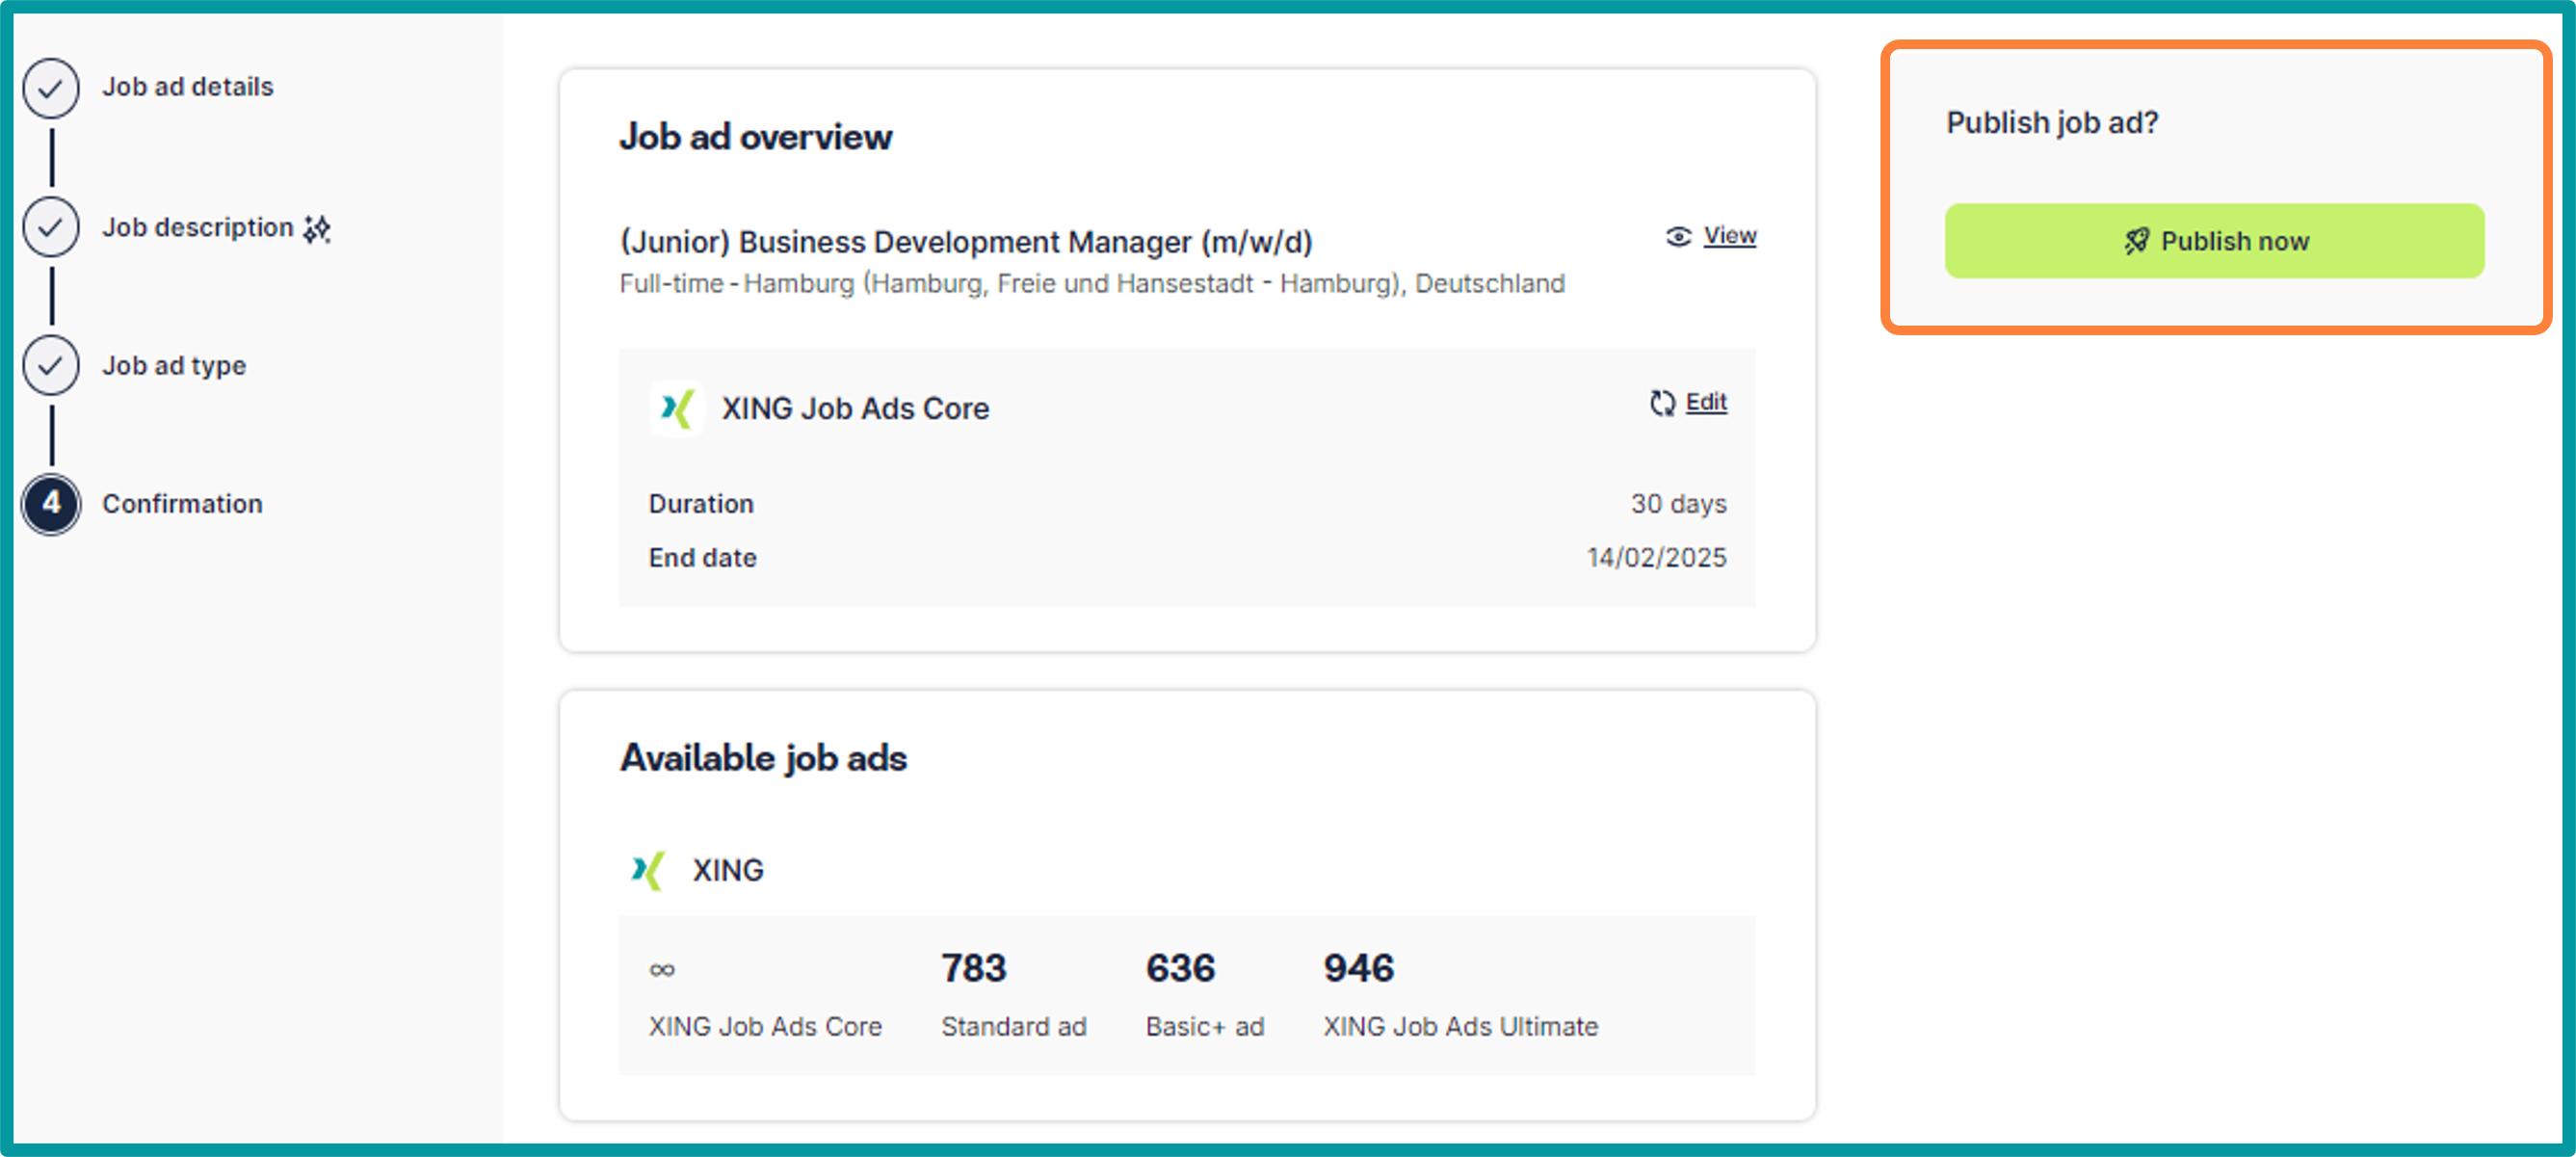Click the step 4 circle icon

[51, 504]
